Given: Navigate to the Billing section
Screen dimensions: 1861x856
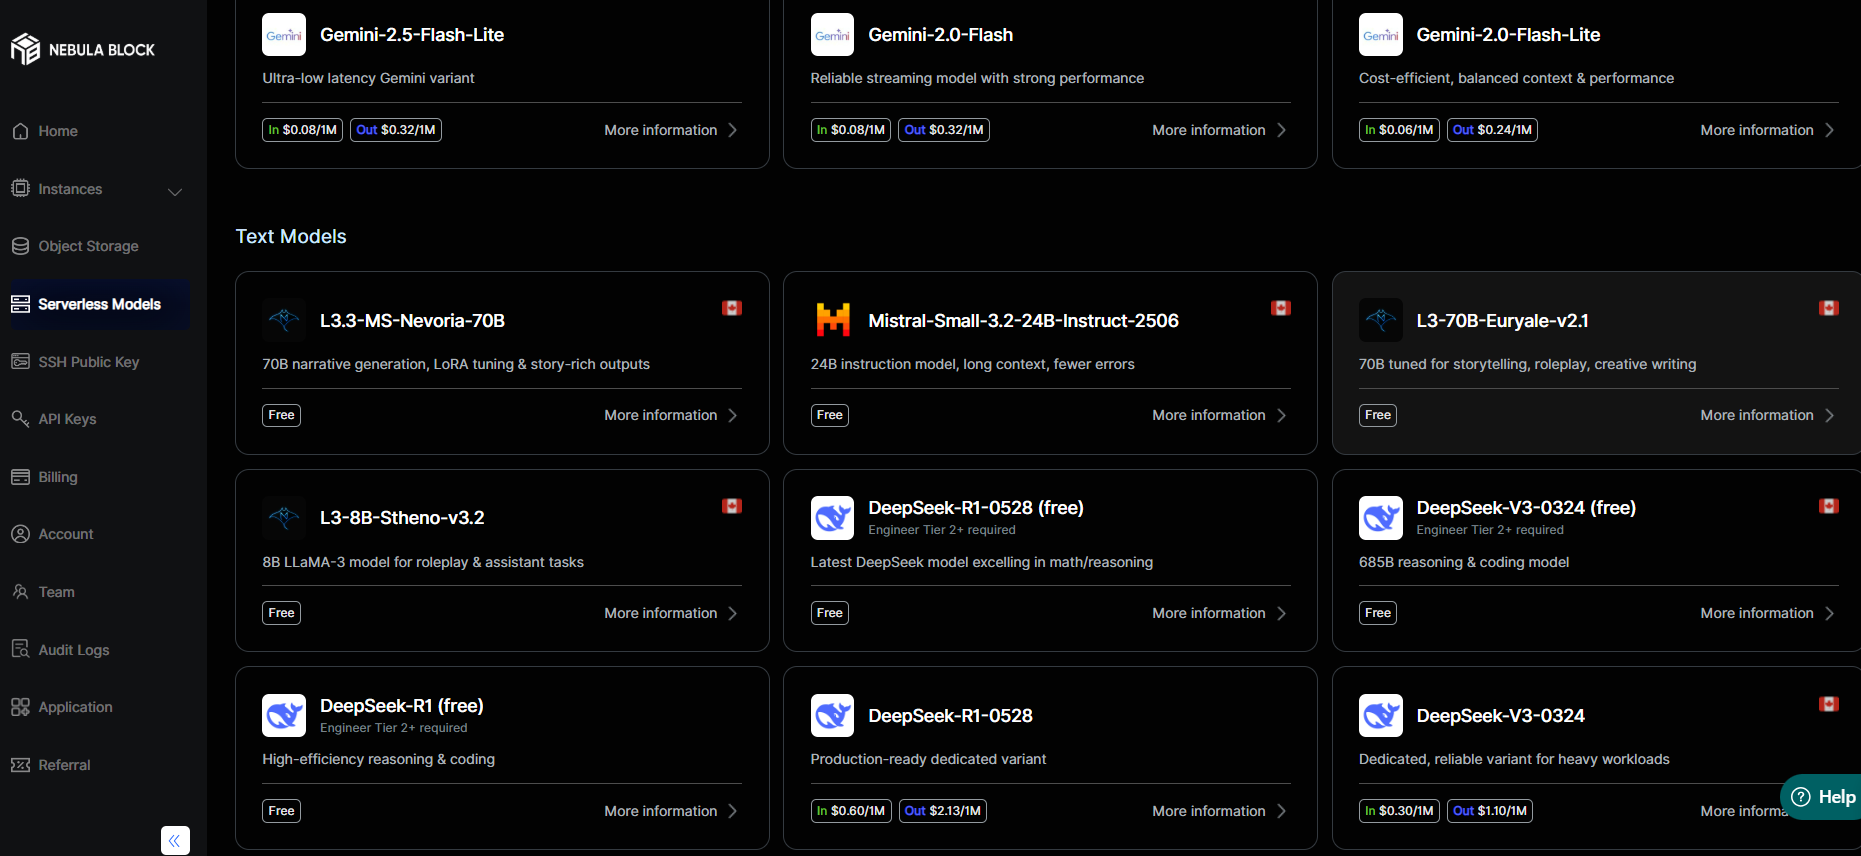Looking at the screenshot, I should pos(57,477).
